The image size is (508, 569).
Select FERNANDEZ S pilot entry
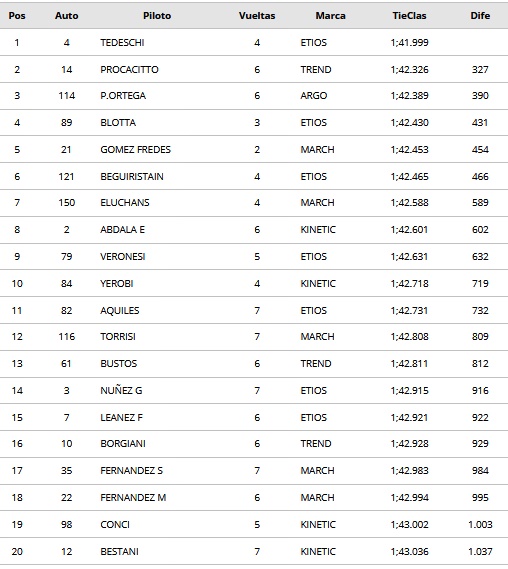(131, 471)
